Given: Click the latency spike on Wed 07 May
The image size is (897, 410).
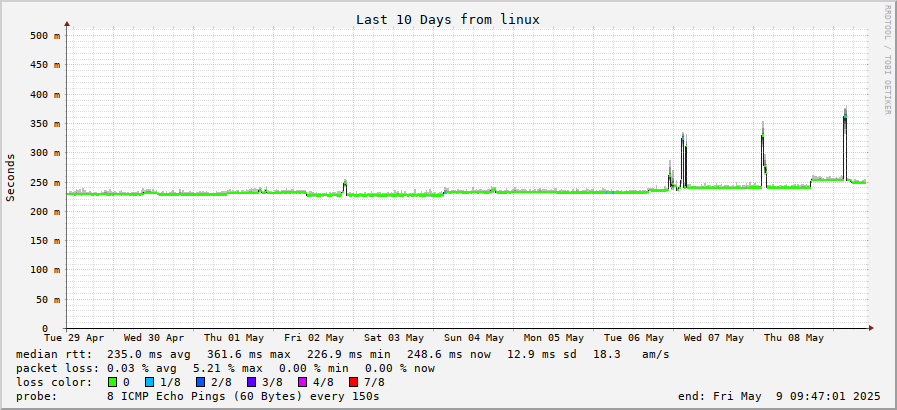Looking at the screenshot, I should (763, 154).
